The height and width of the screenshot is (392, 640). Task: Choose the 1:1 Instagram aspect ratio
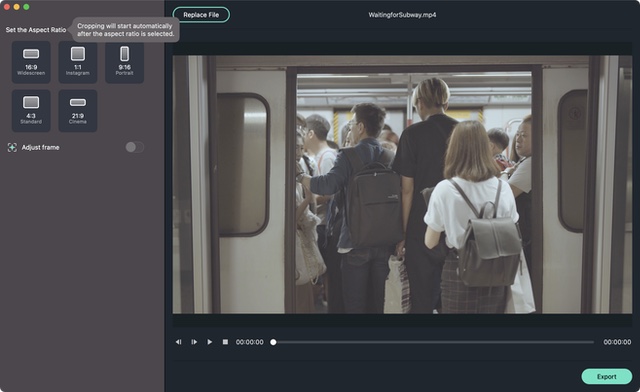pyautogui.click(x=78, y=62)
